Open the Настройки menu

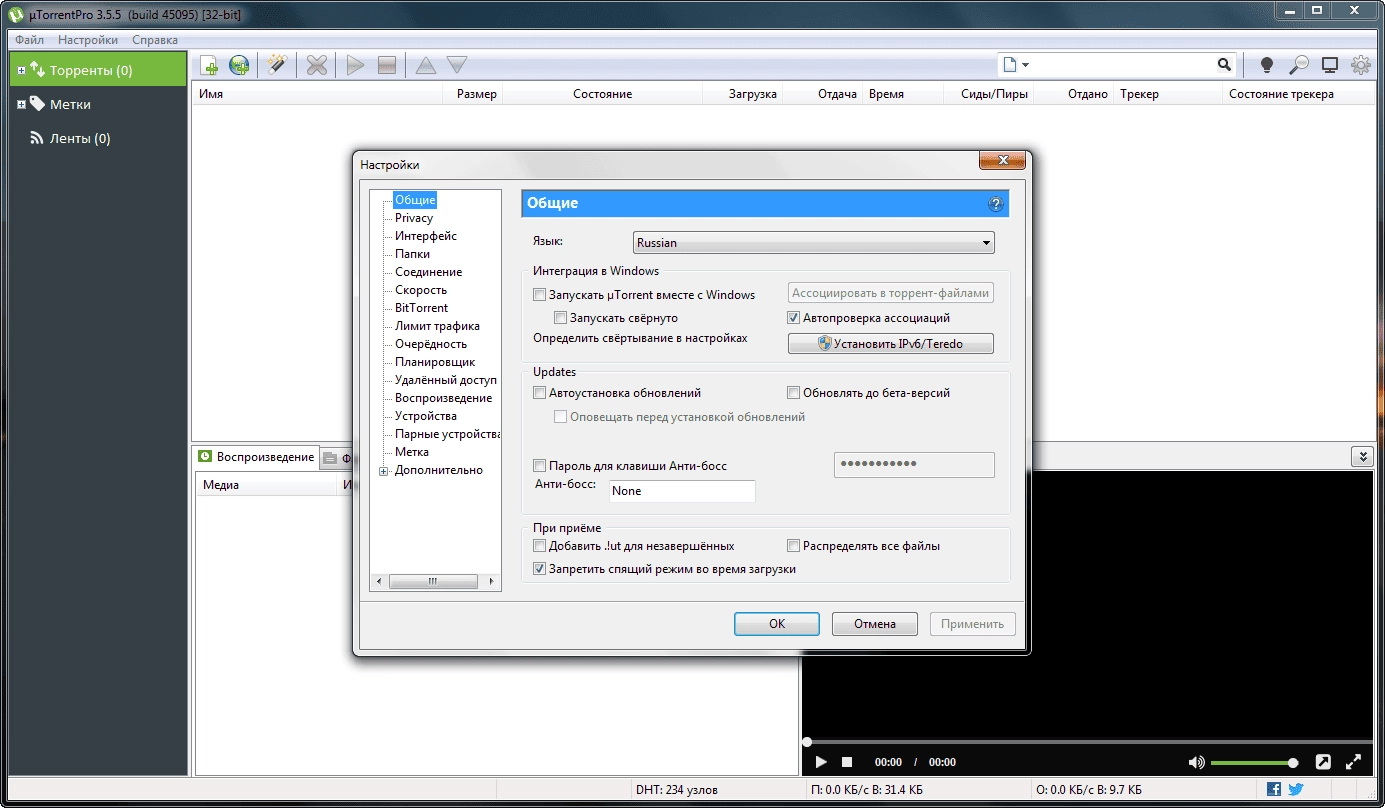pyautogui.click(x=88, y=40)
